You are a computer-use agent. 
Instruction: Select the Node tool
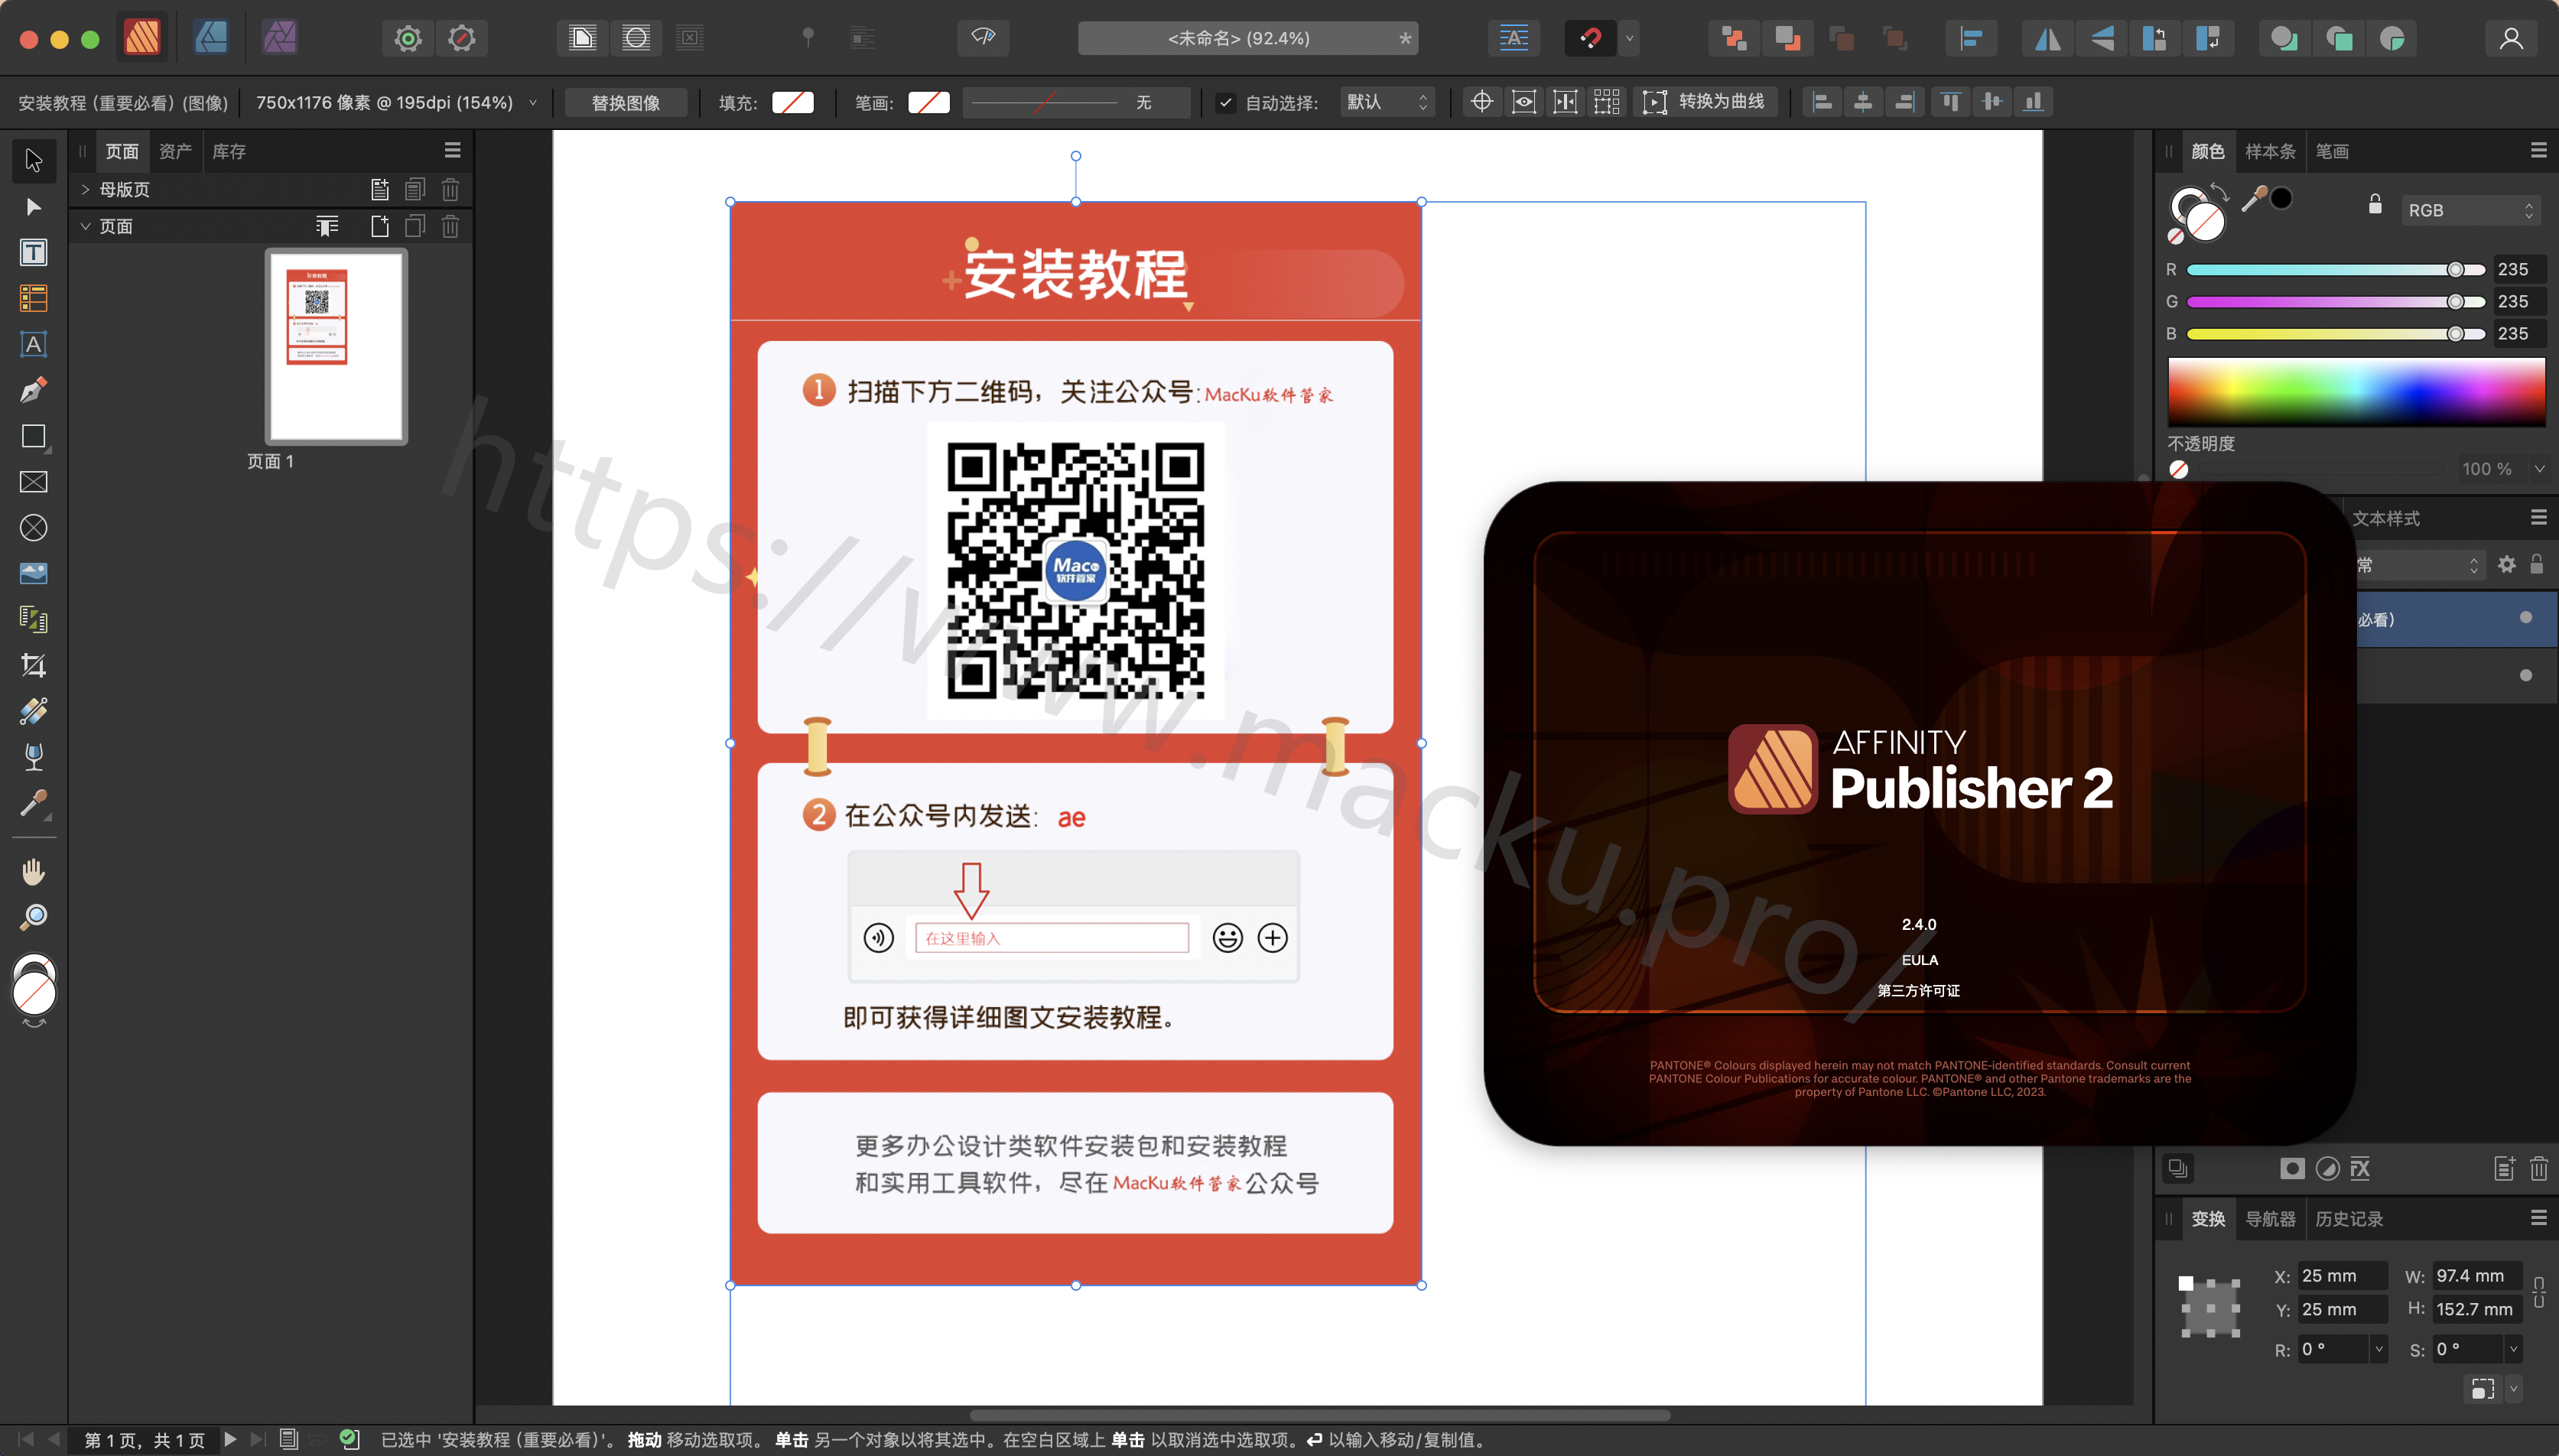[33, 206]
